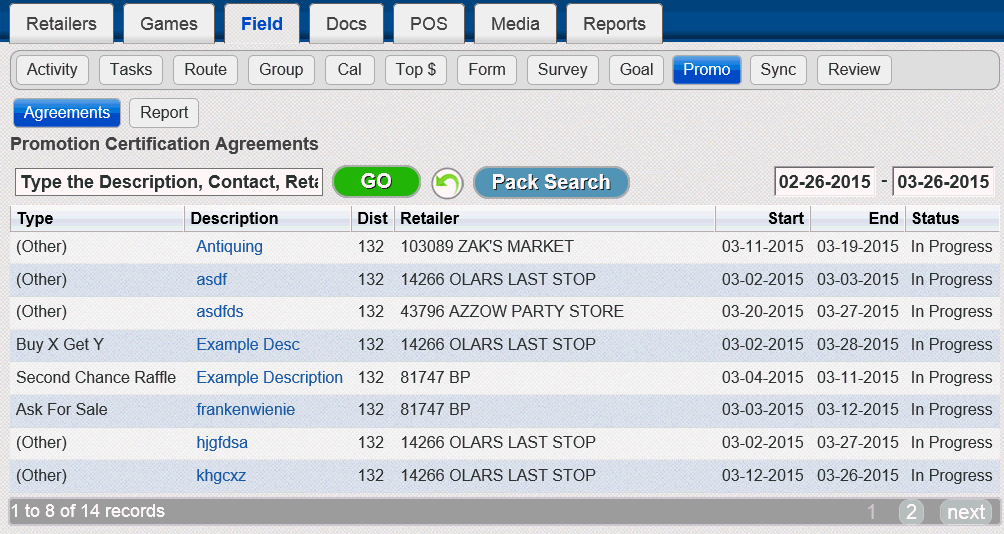Switch to the Games tab
Viewport: 1004px width, 534px height.
169,24
